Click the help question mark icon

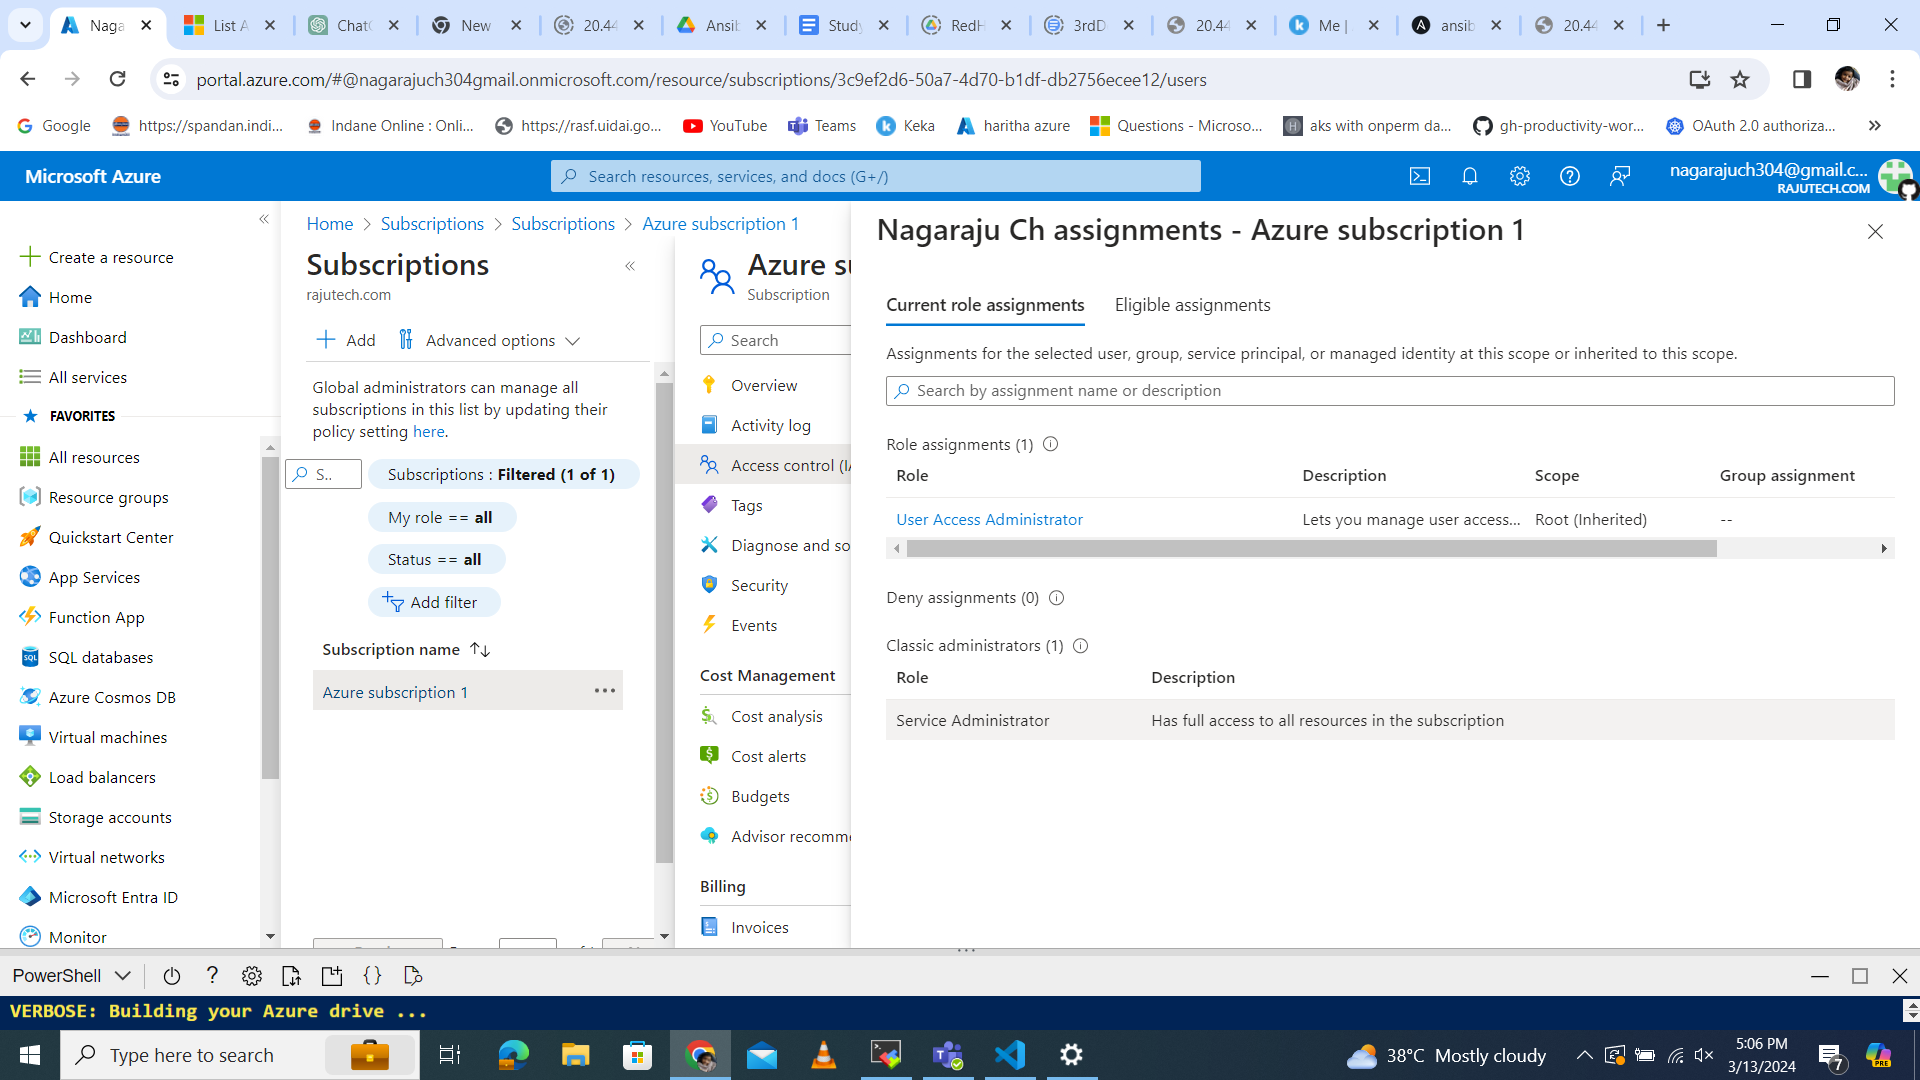tap(1569, 176)
